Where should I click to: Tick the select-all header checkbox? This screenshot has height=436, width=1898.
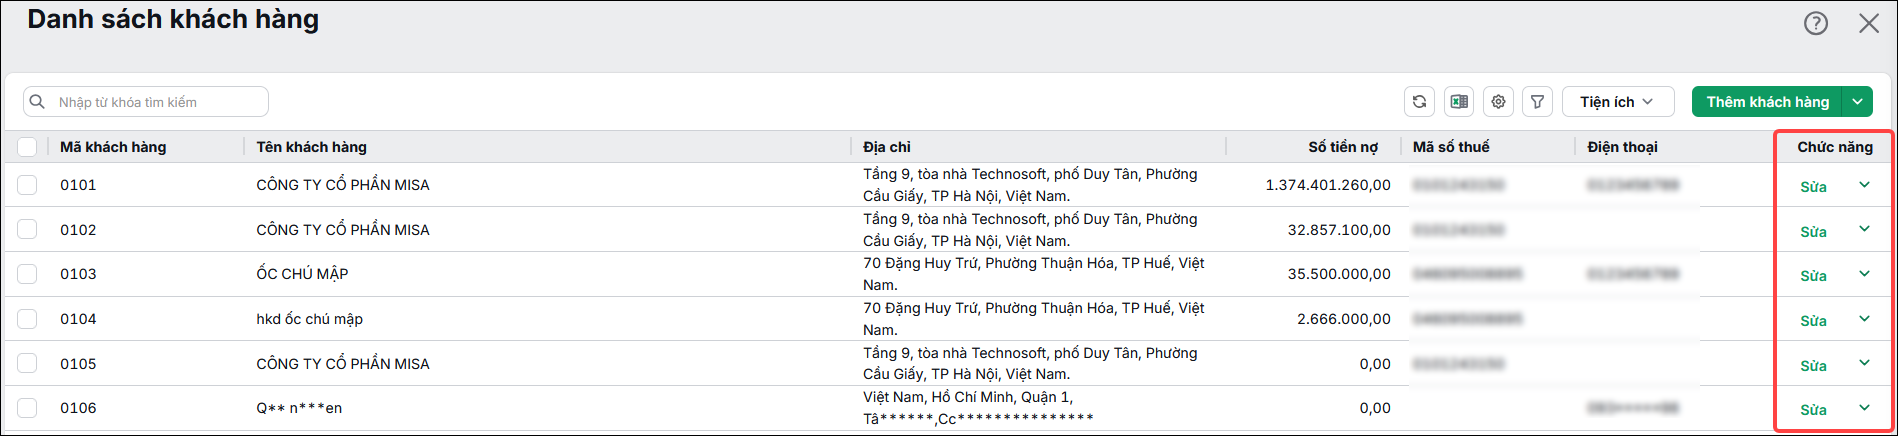(27, 147)
